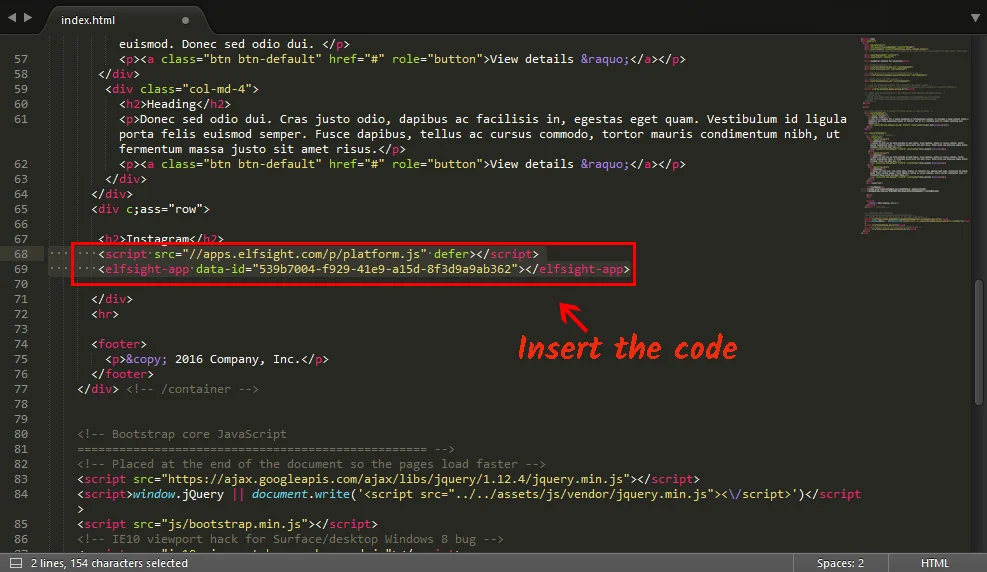Click line number 68 in gutter
Screen dimensions: 987x572
click(x=21, y=254)
